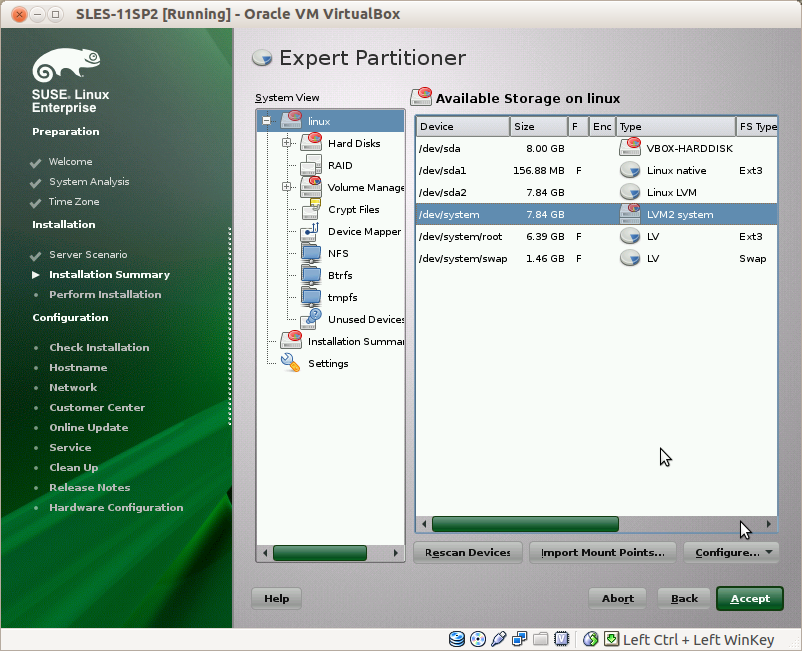Click the Btrfs folder icon

(311, 275)
